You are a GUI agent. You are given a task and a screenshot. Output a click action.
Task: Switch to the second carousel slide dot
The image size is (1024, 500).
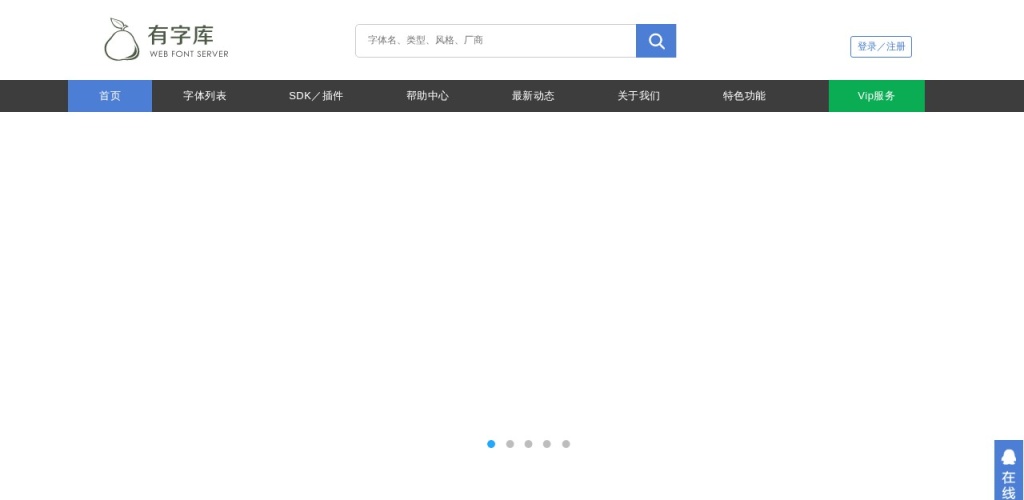510,444
